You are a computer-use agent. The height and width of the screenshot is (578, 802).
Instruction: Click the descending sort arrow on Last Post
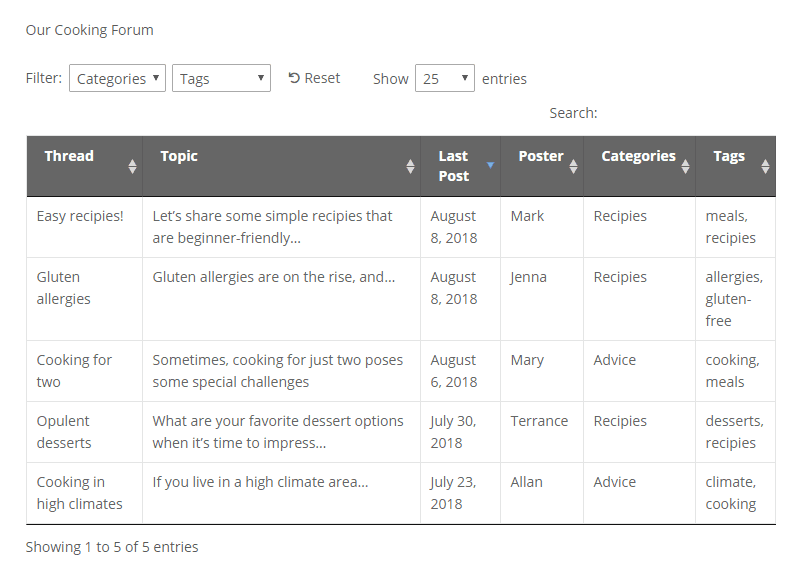[x=490, y=162]
